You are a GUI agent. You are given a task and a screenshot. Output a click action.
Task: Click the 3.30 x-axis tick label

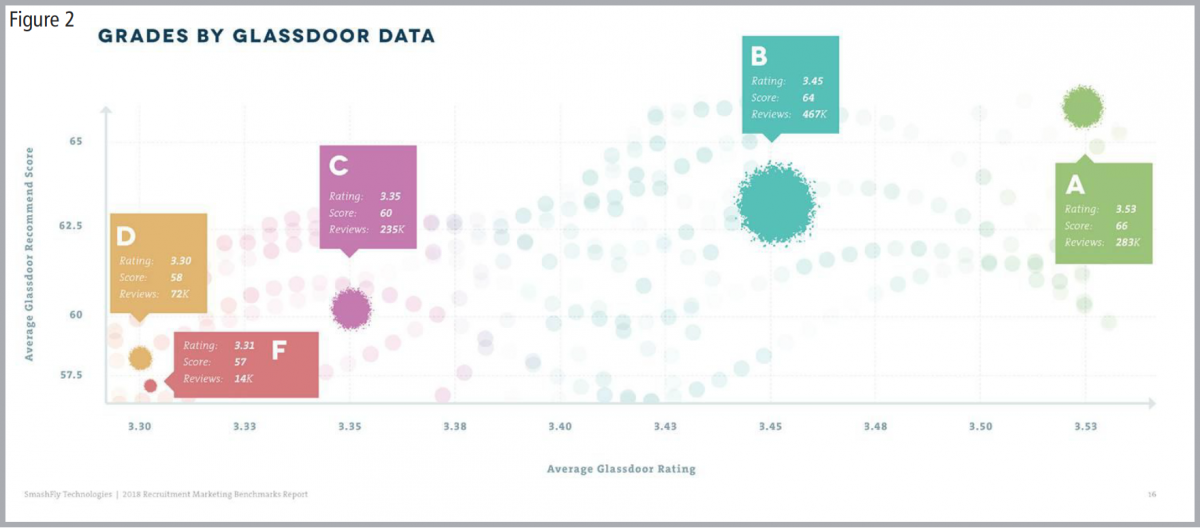(140, 427)
